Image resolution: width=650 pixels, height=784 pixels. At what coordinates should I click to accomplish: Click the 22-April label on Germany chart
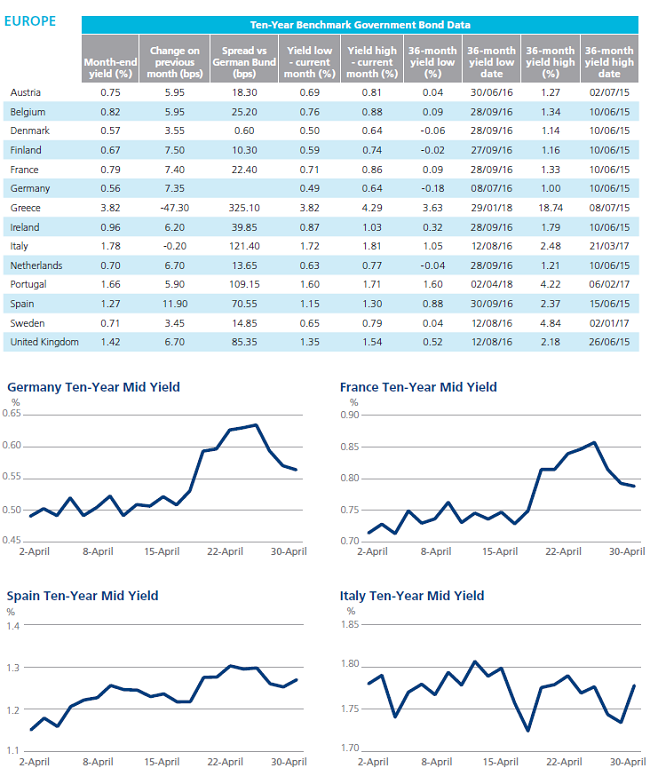[225, 552]
